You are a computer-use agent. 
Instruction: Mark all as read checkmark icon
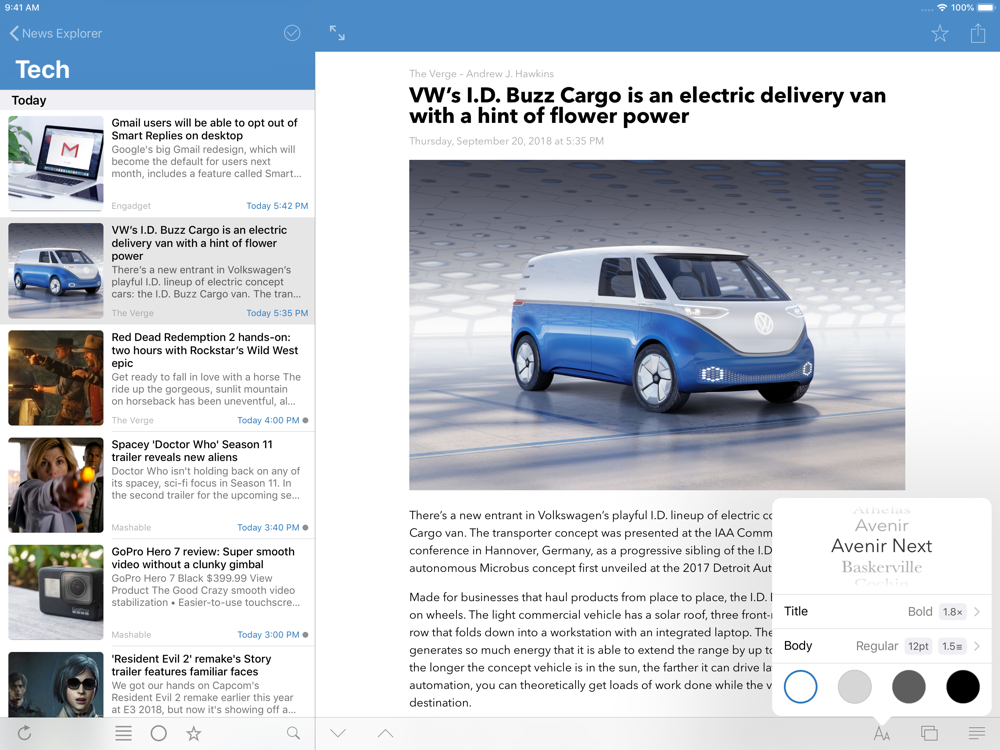(x=292, y=33)
